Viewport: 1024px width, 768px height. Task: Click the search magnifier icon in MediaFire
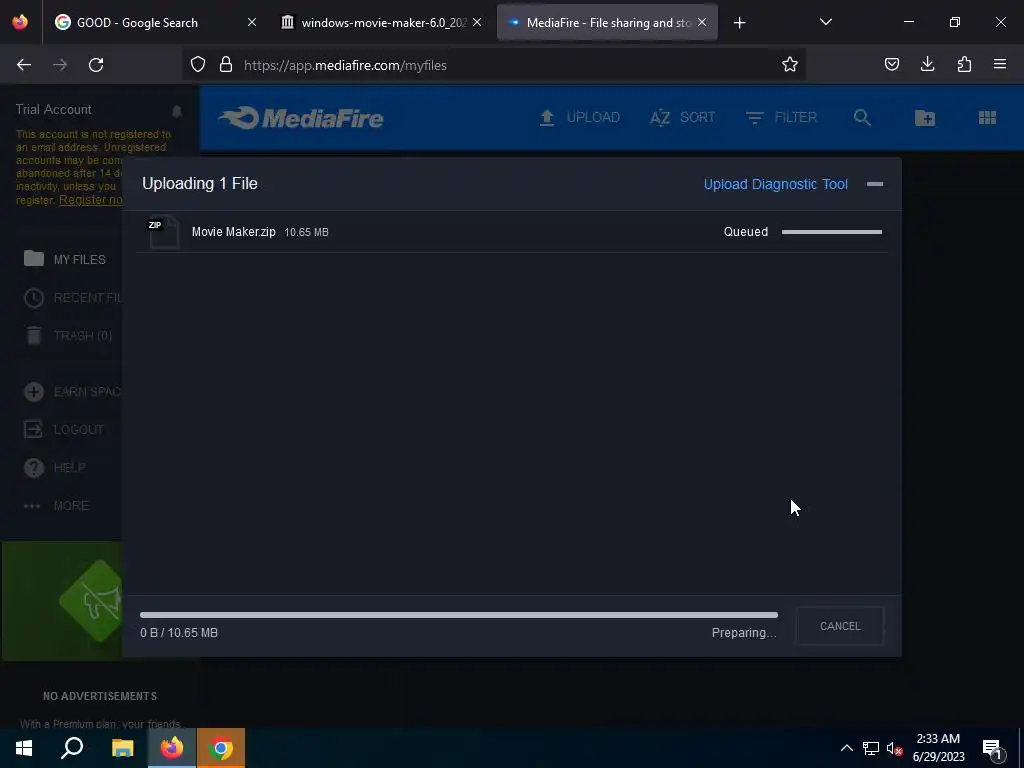click(862, 118)
